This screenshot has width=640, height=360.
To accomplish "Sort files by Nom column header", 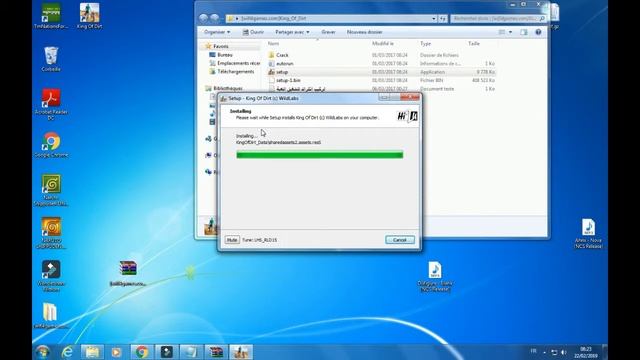I will 273,43.
